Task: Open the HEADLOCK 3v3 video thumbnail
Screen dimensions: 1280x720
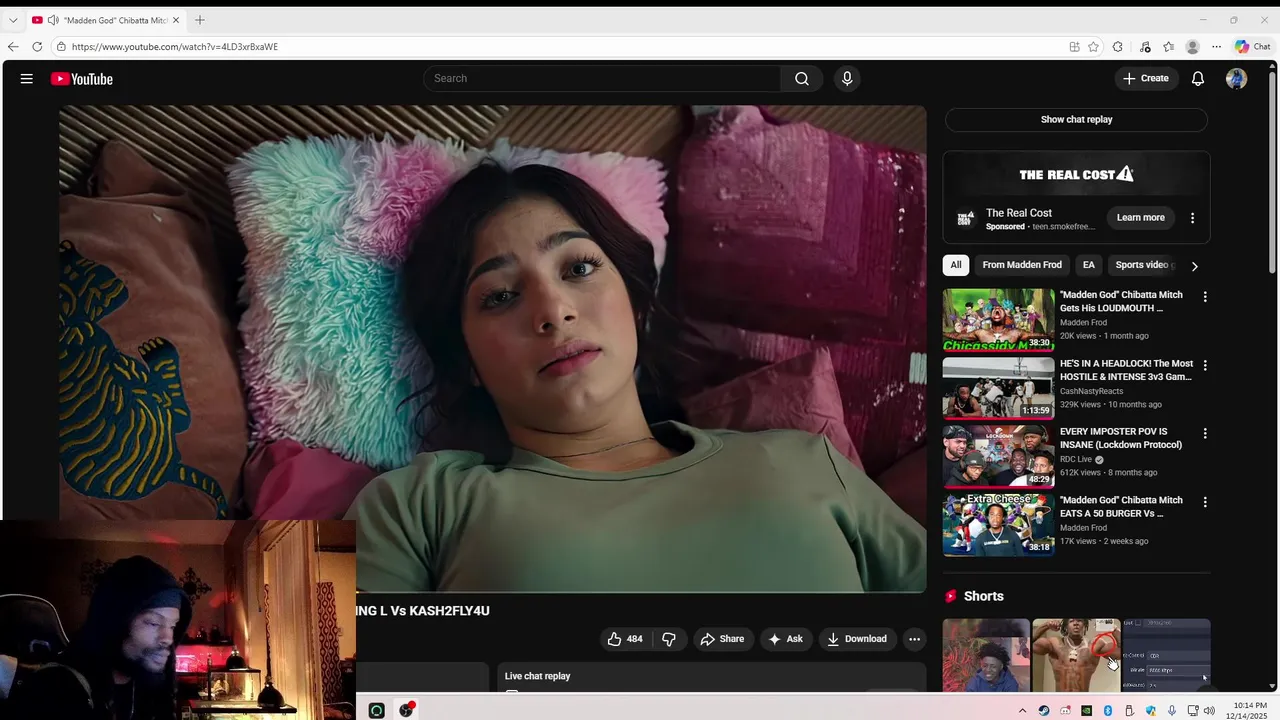Action: pos(998,388)
